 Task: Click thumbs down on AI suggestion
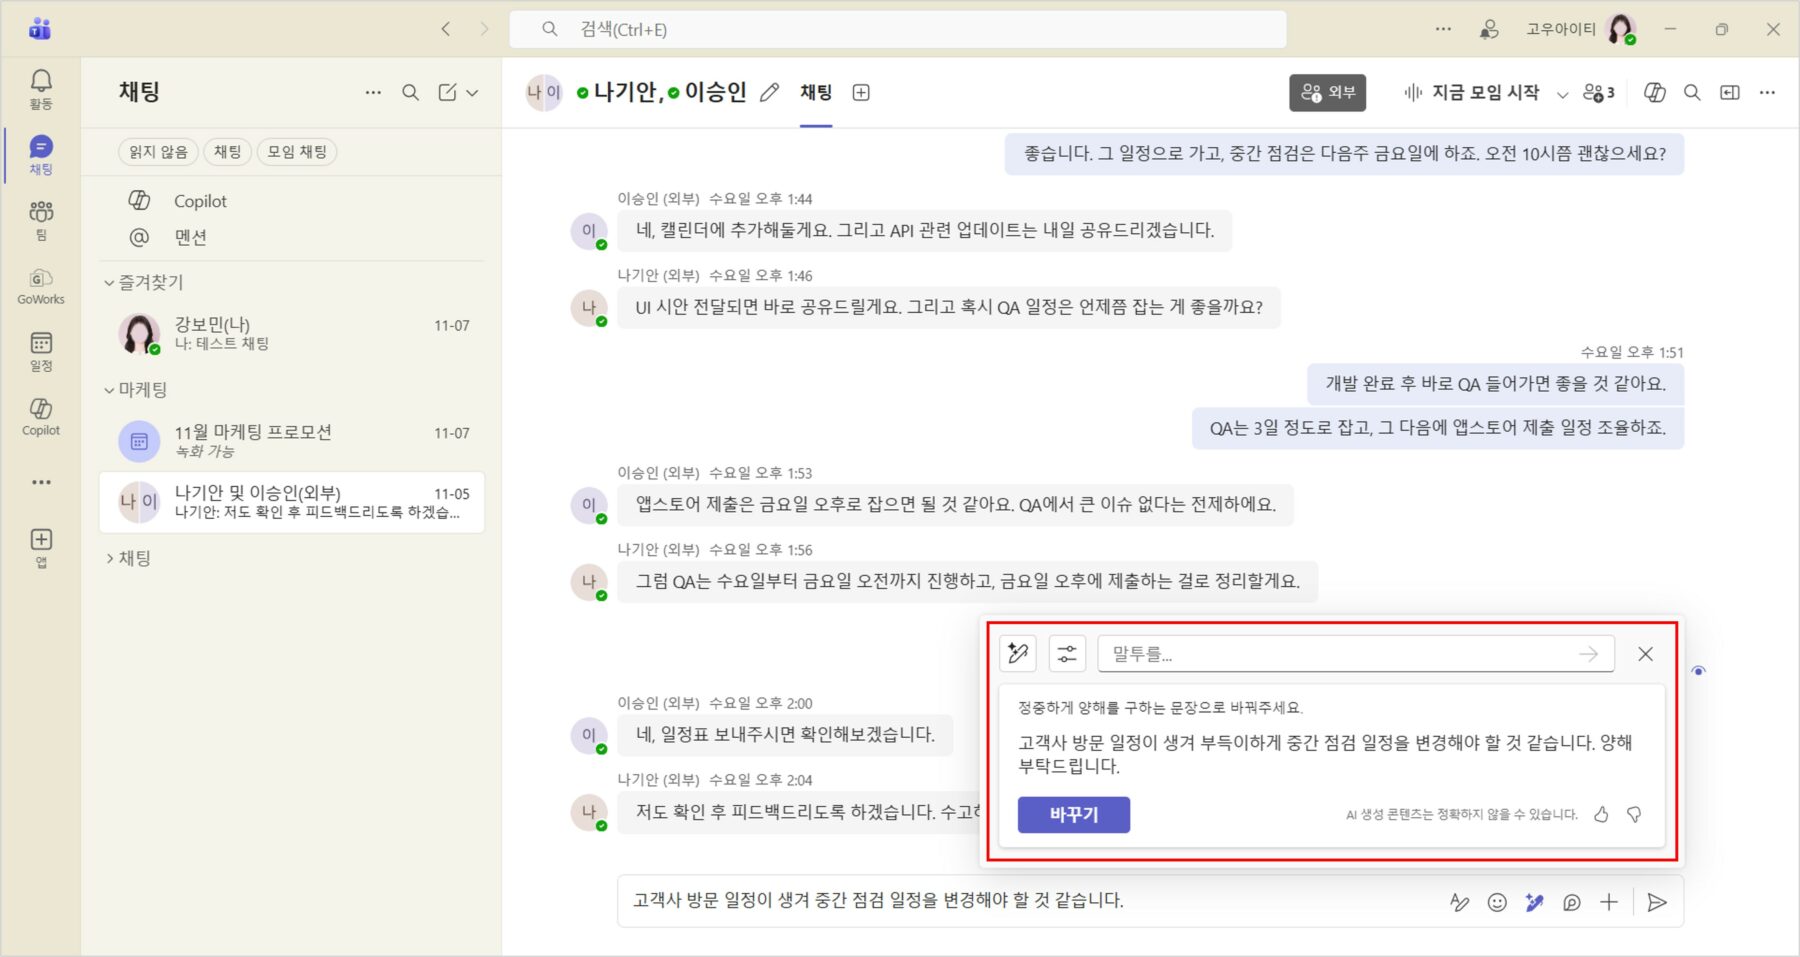(x=1634, y=814)
